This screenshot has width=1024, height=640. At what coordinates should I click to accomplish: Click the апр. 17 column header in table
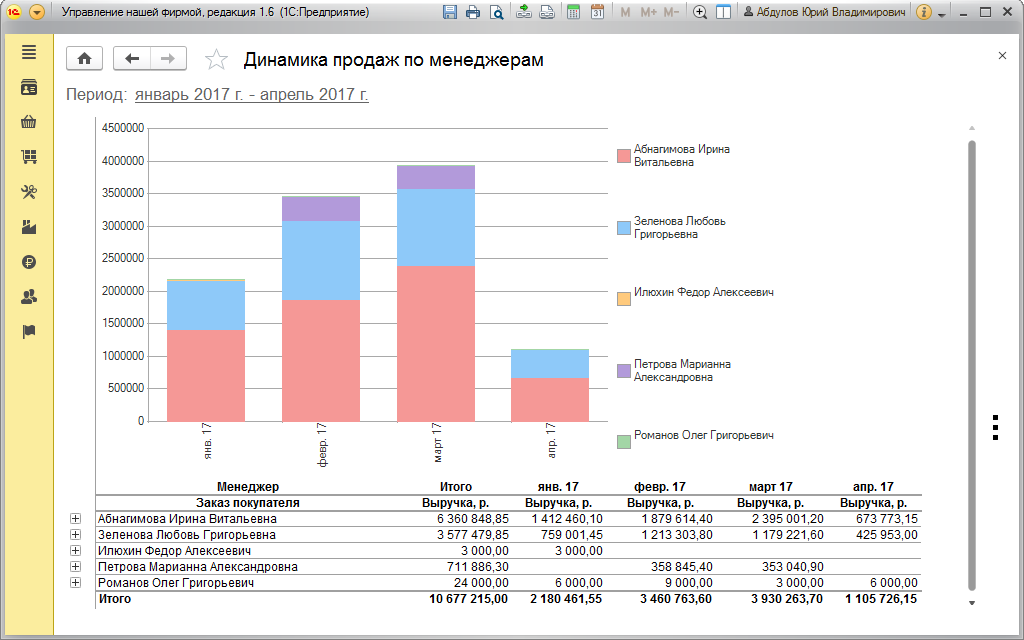coord(873,487)
